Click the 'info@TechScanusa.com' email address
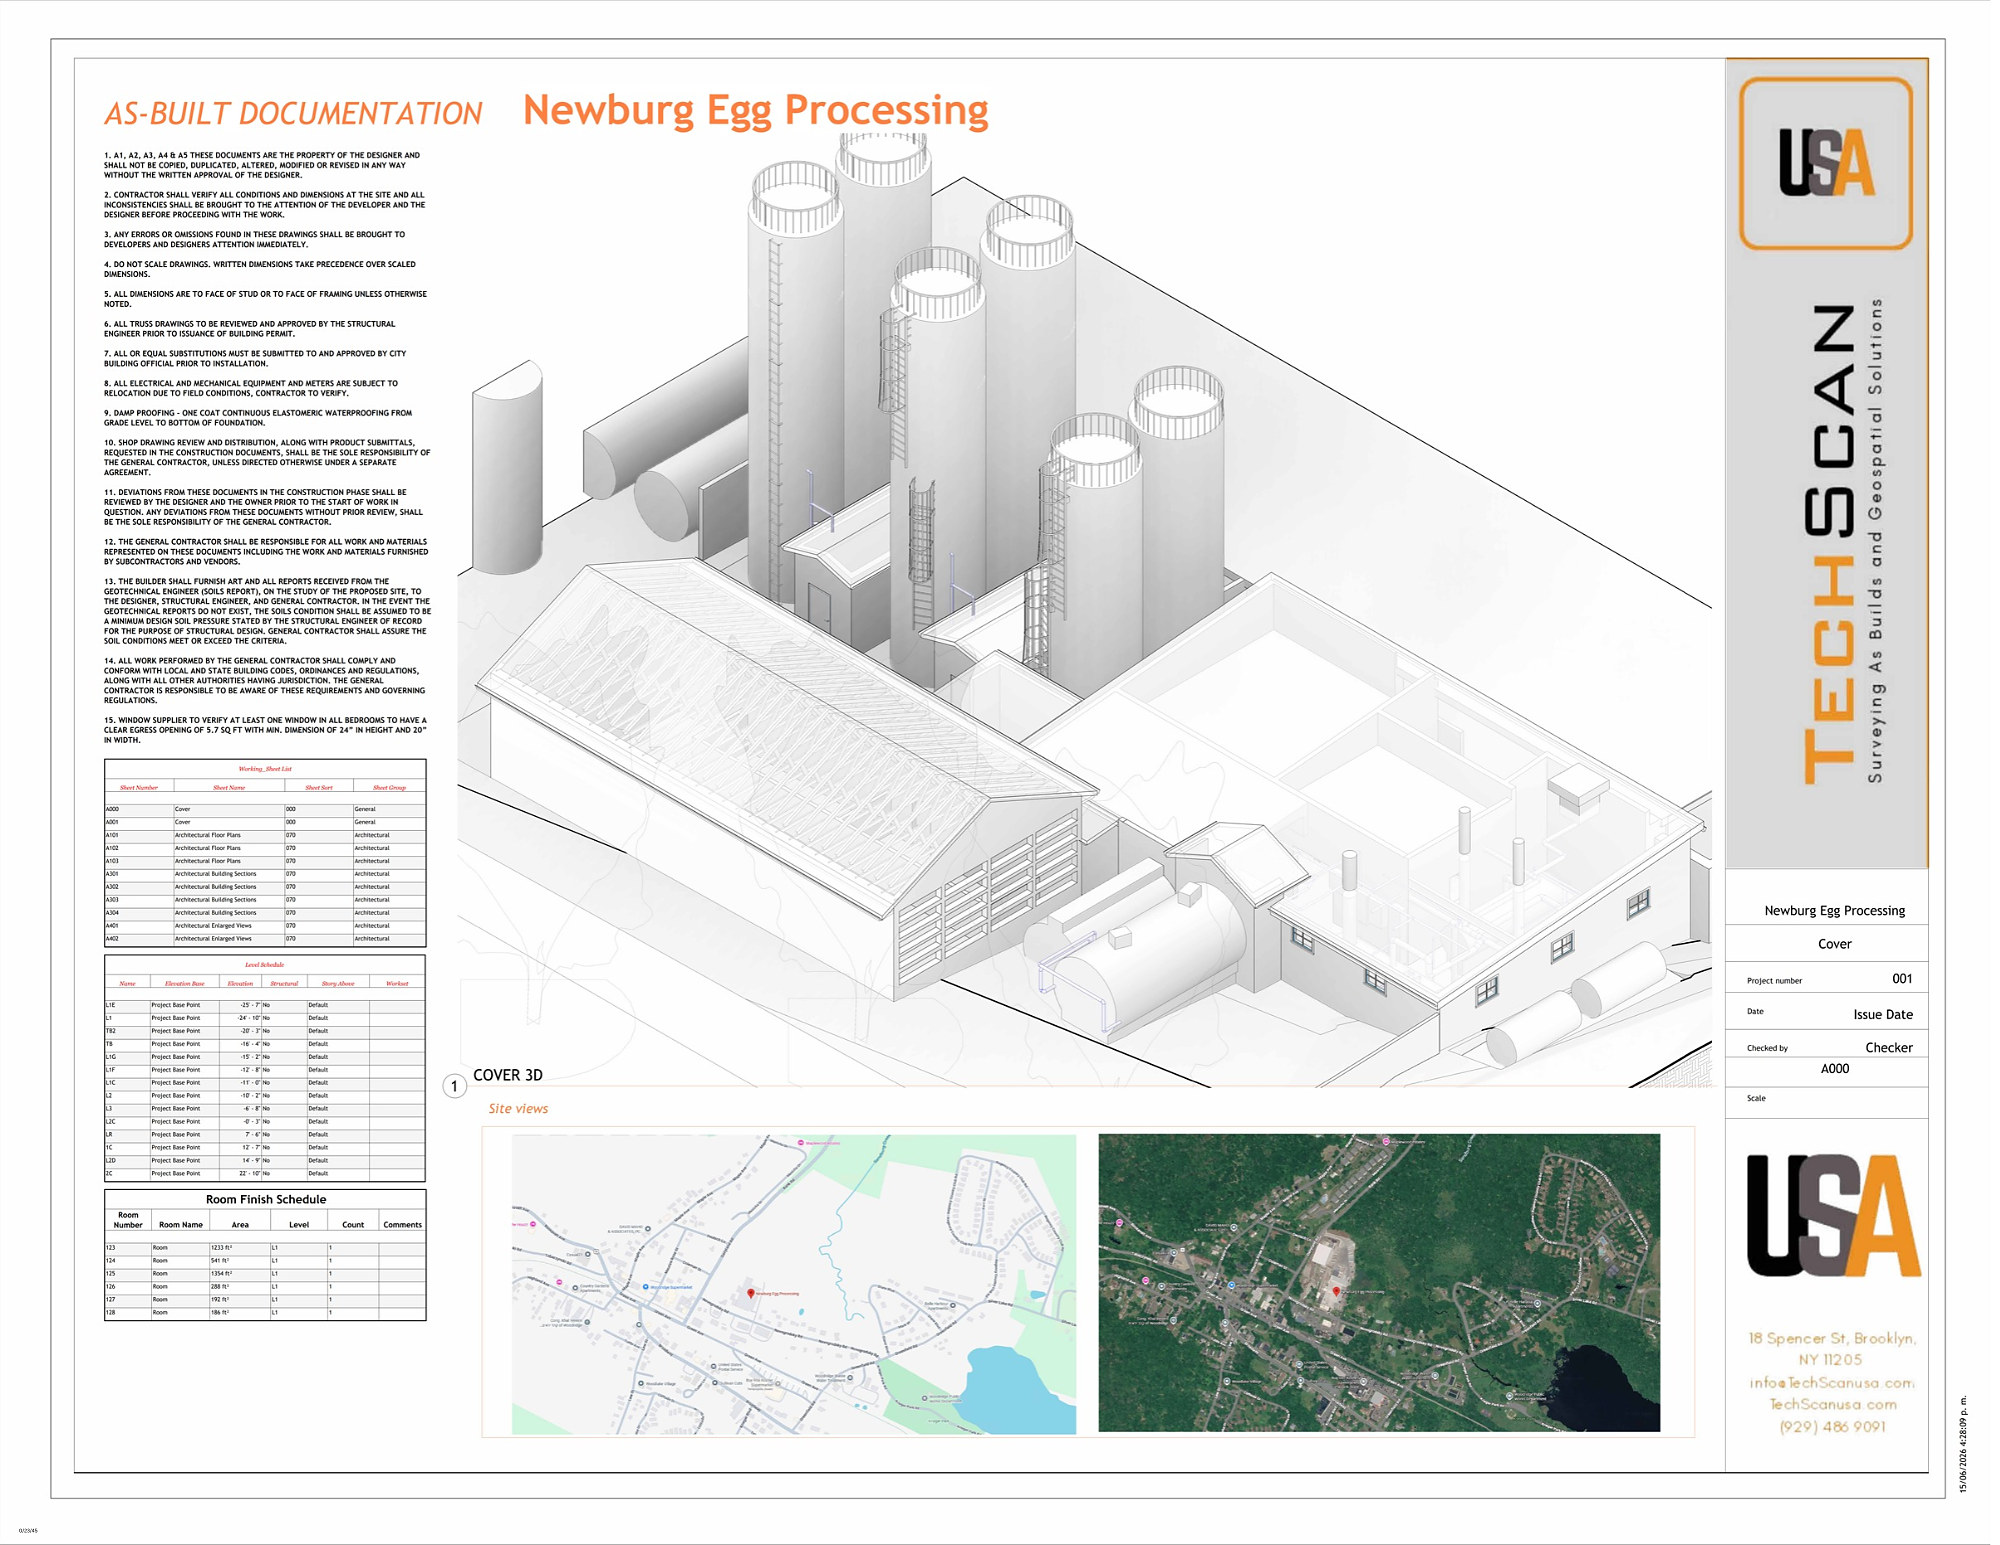2000x1545 pixels. [x=1832, y=1383]
